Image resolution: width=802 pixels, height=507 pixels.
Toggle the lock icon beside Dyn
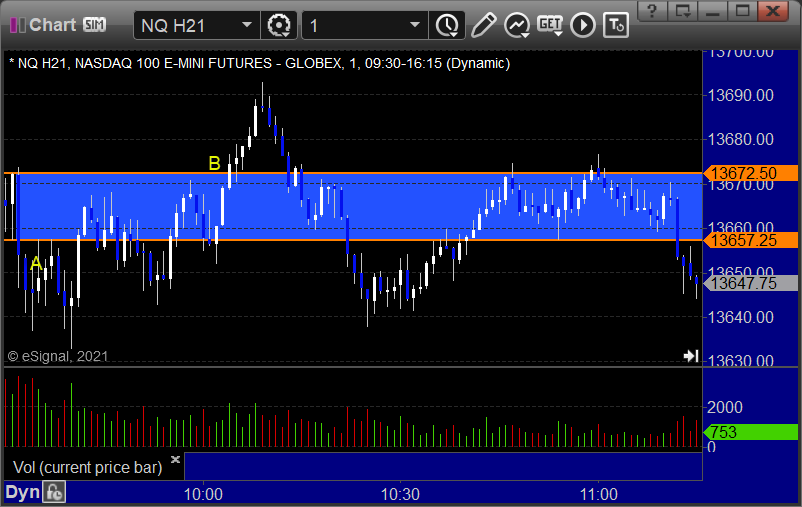point(54,493)
